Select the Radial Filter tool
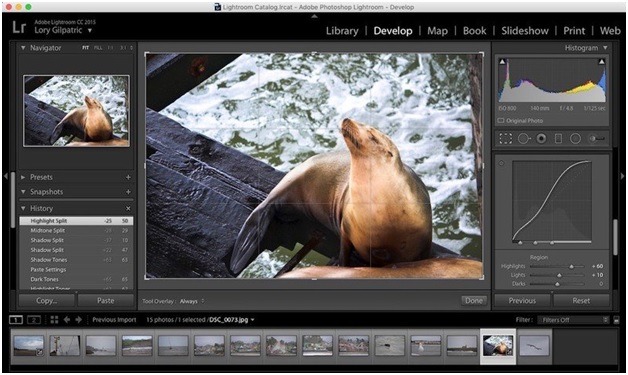This screenshot has height=375, width=628. 575,139
